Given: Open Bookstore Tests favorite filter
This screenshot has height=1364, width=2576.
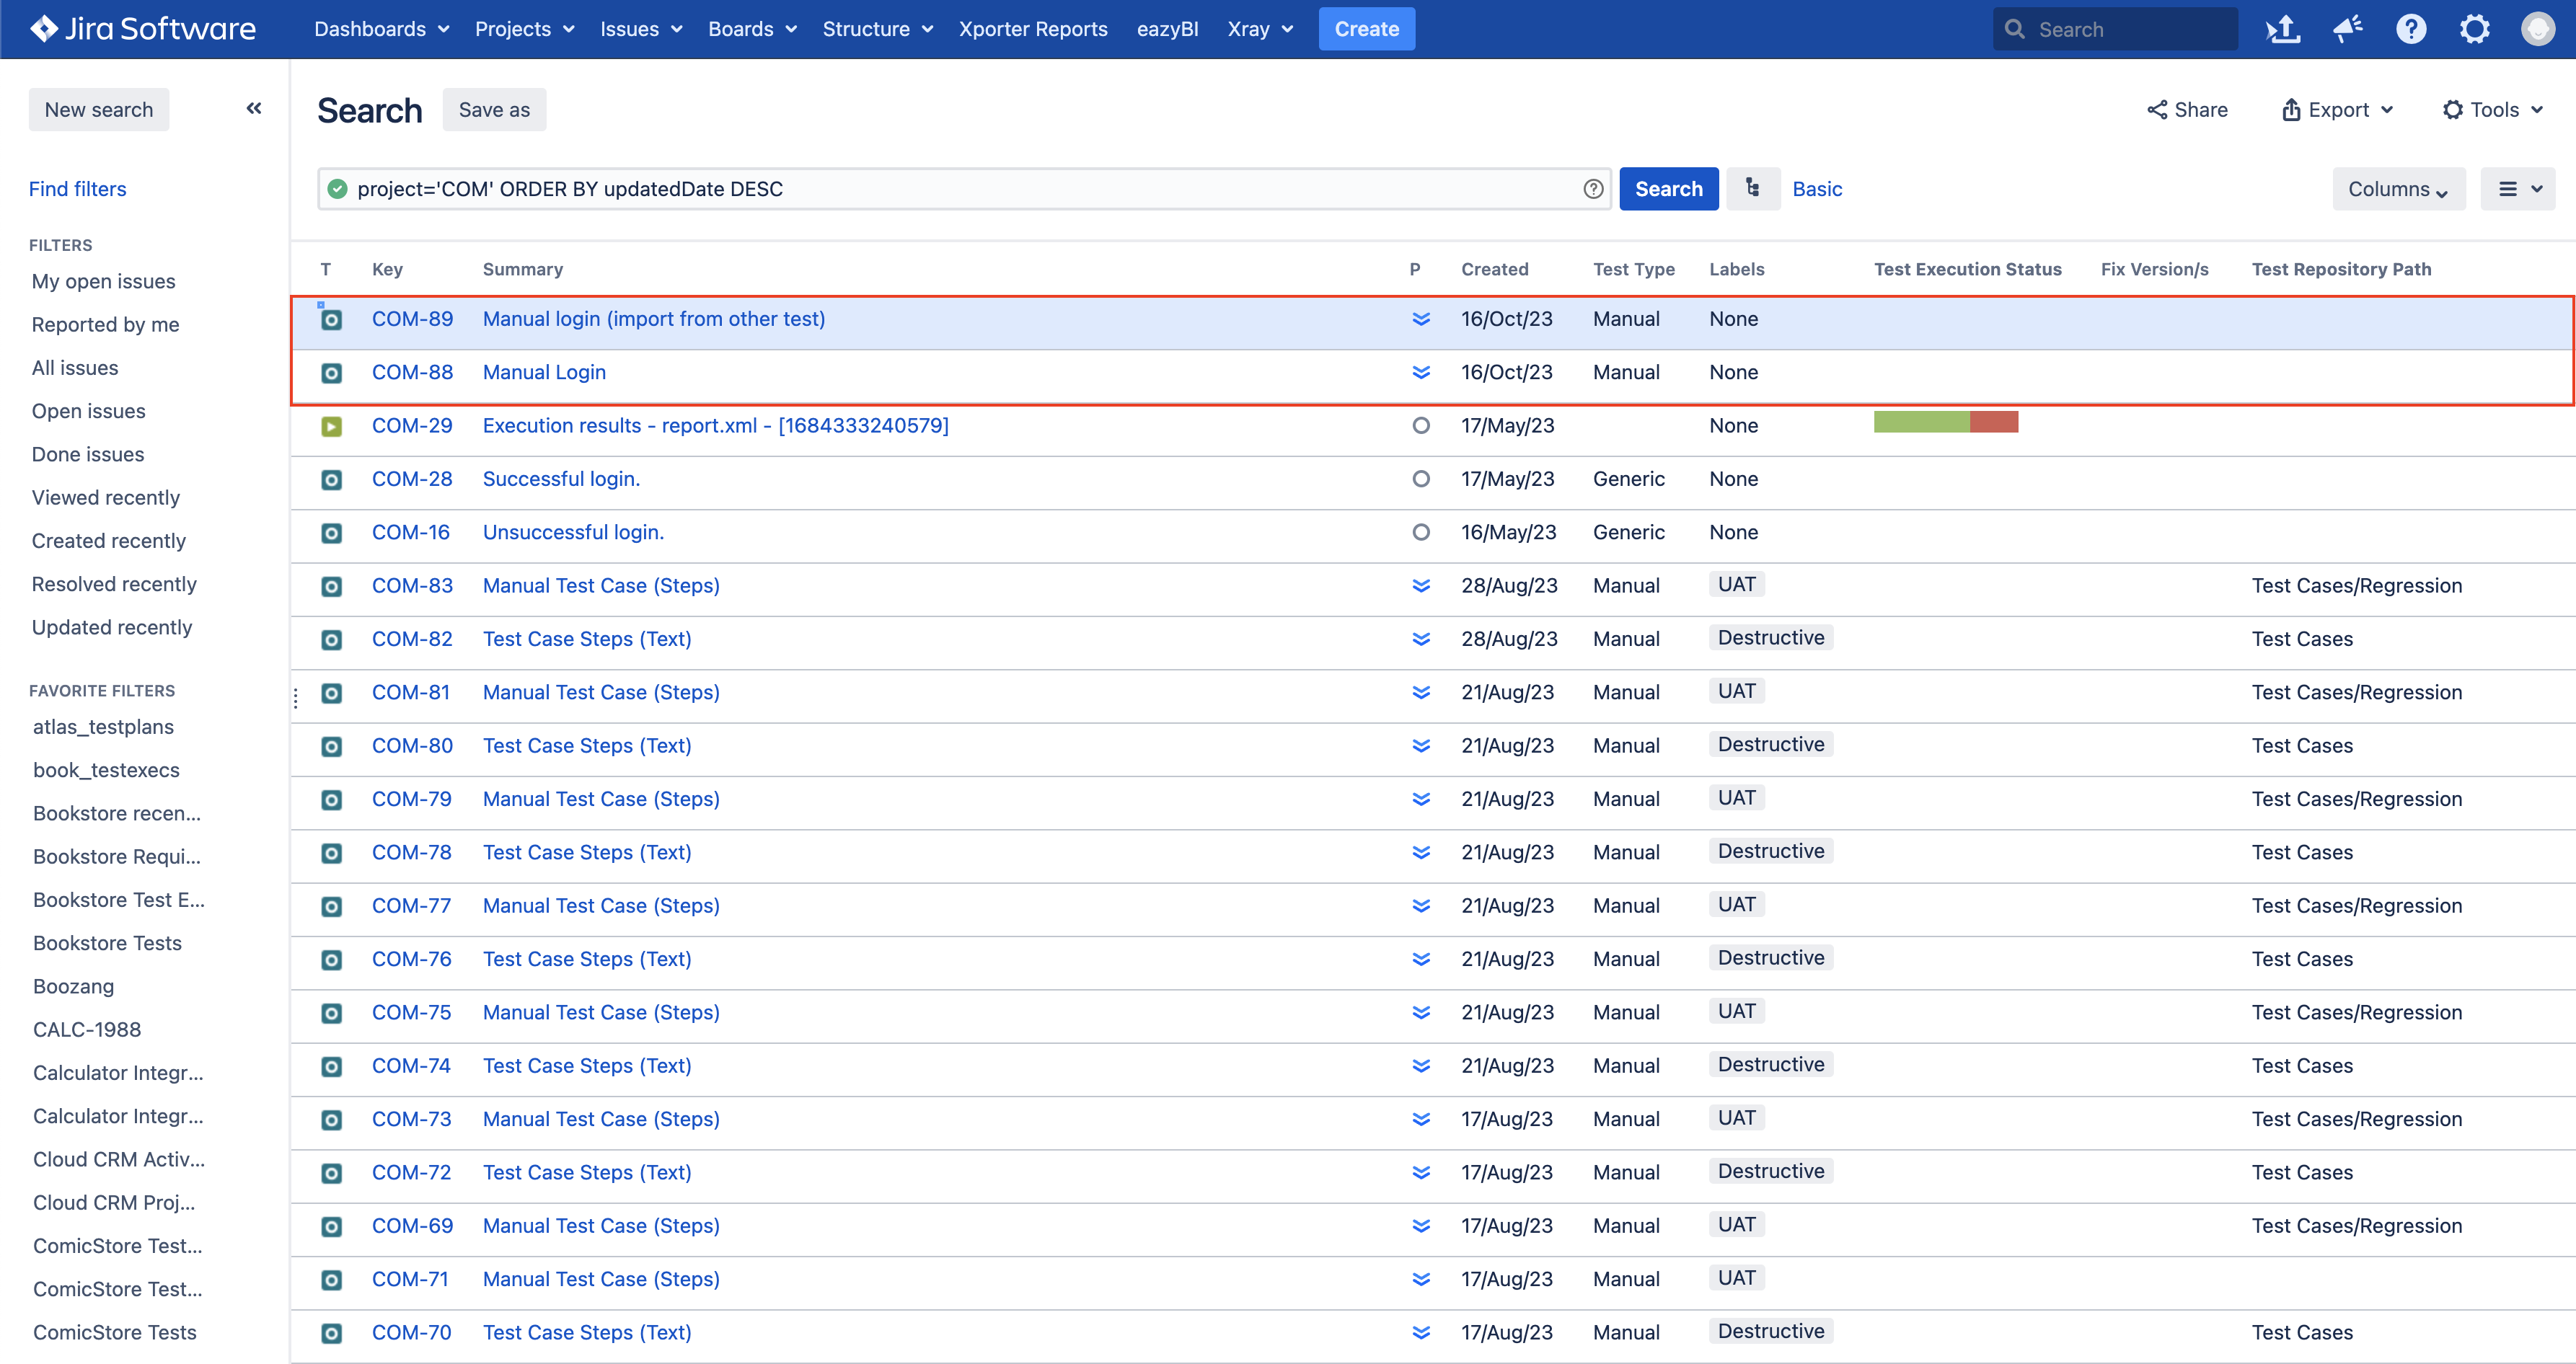Looking at the screenshot, I should point(107,942).
